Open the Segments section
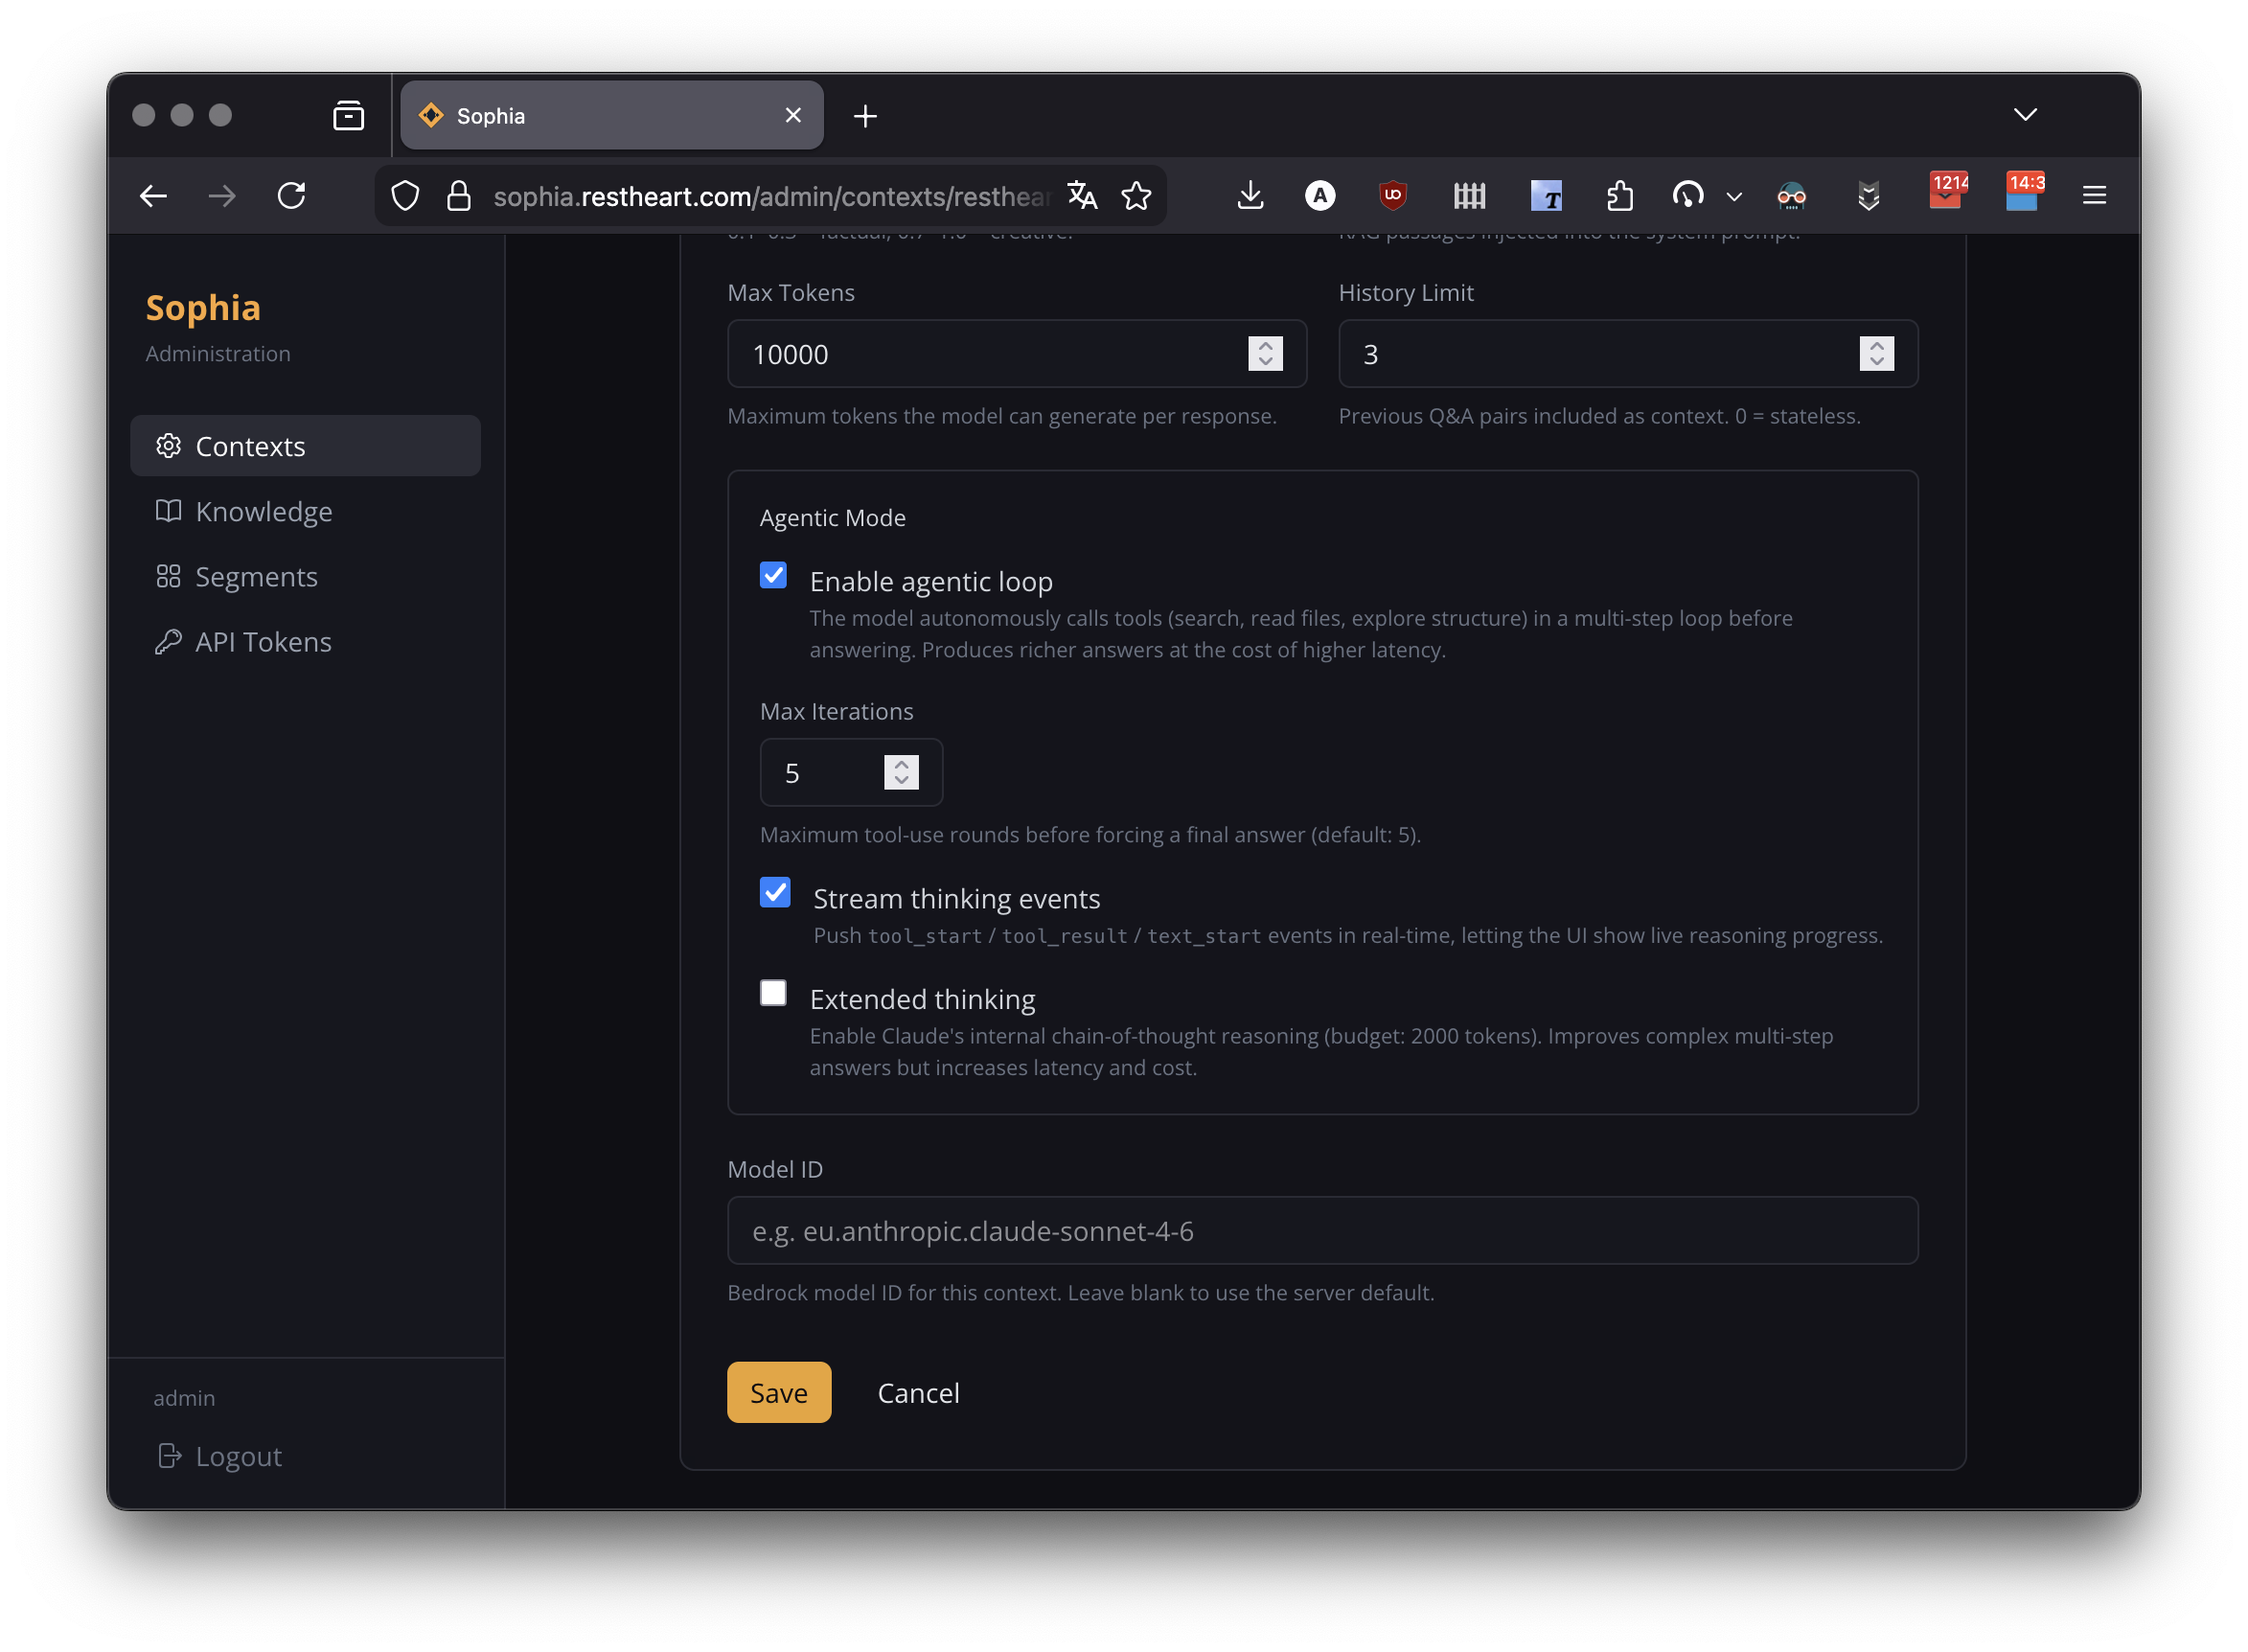This screenshot has height=1652, width=2248. [x=256, y=576]
